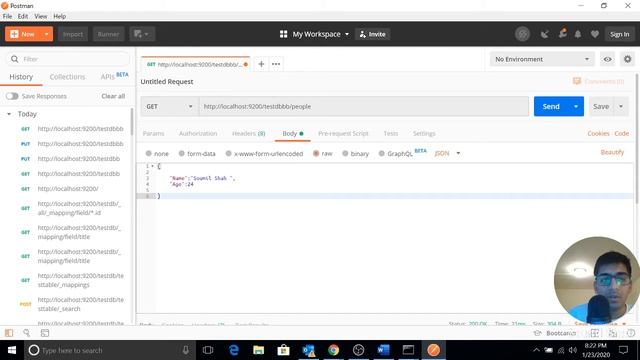Open the No Environment dropdown

pyautogui.click(x=542, y=59)
